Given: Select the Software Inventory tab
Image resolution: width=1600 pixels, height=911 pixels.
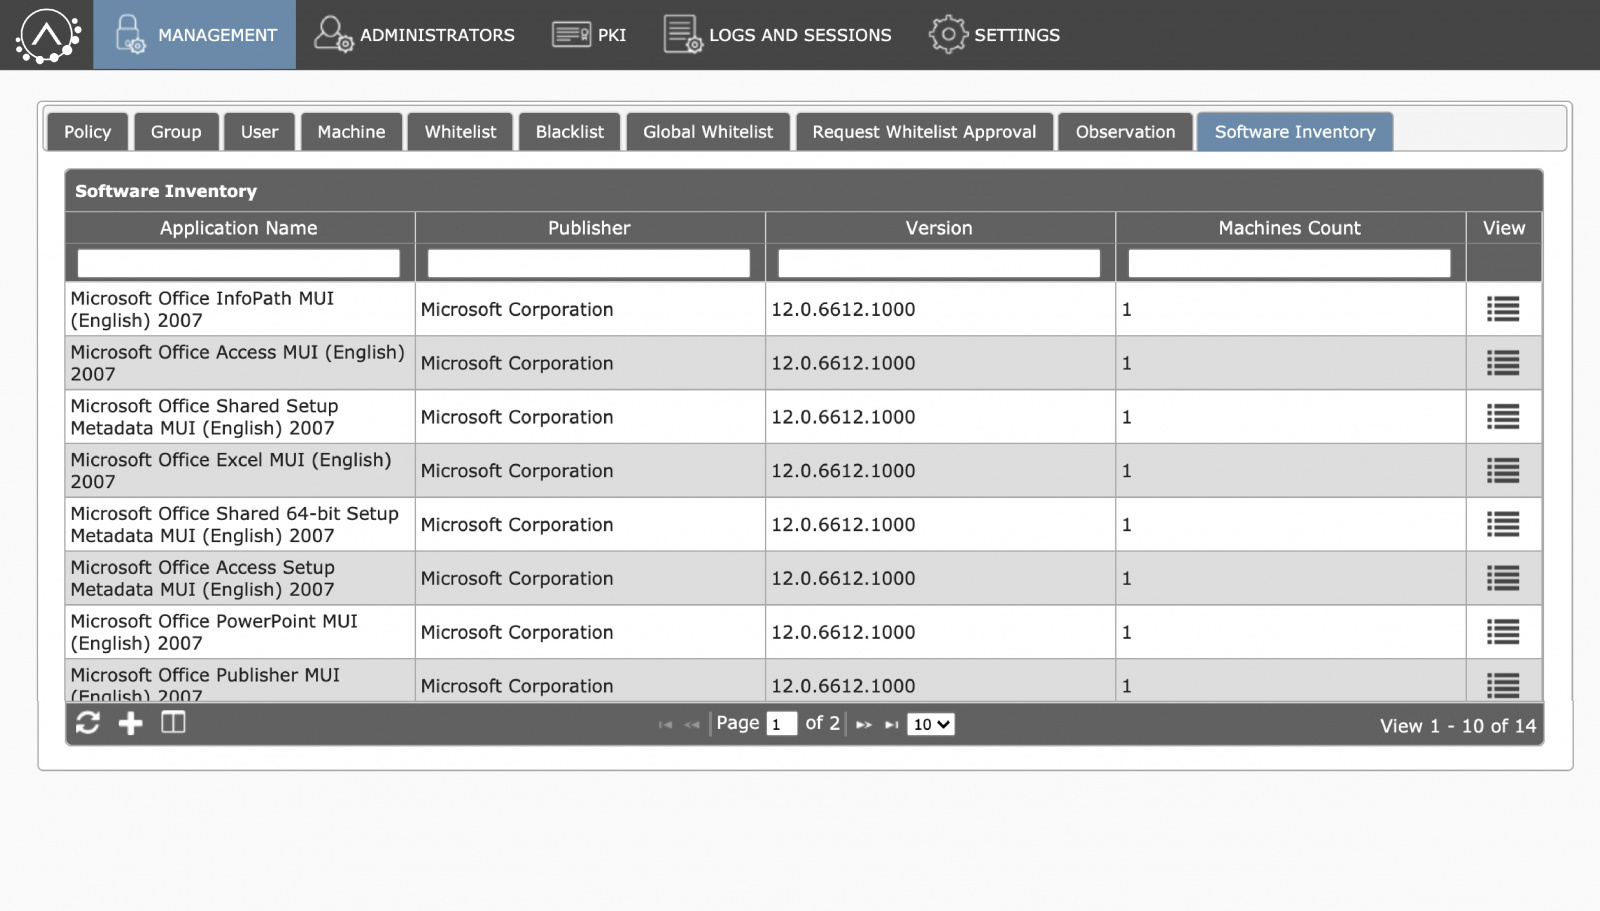Looking at the screenshot, I should pyautogui.click(x=1295, y=132).
